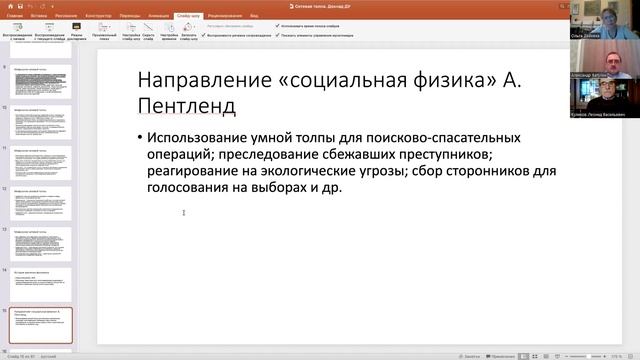
Task: Switch to Slide Sorter view icon
Action: click(x=535, y=356)
